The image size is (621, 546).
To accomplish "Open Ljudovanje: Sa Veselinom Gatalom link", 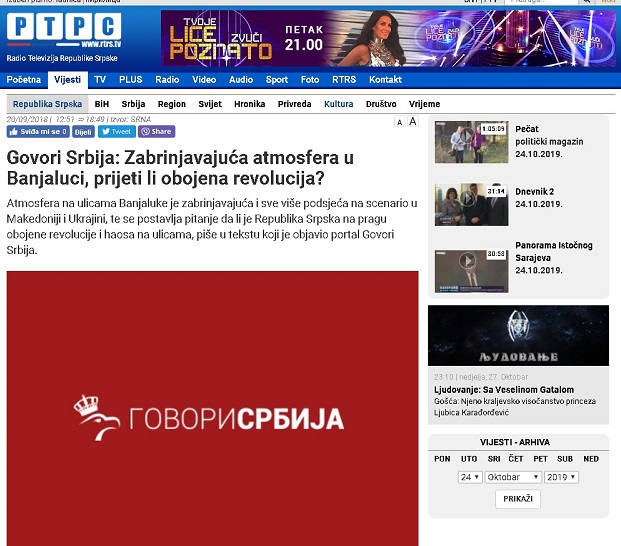I will point(504,390).
